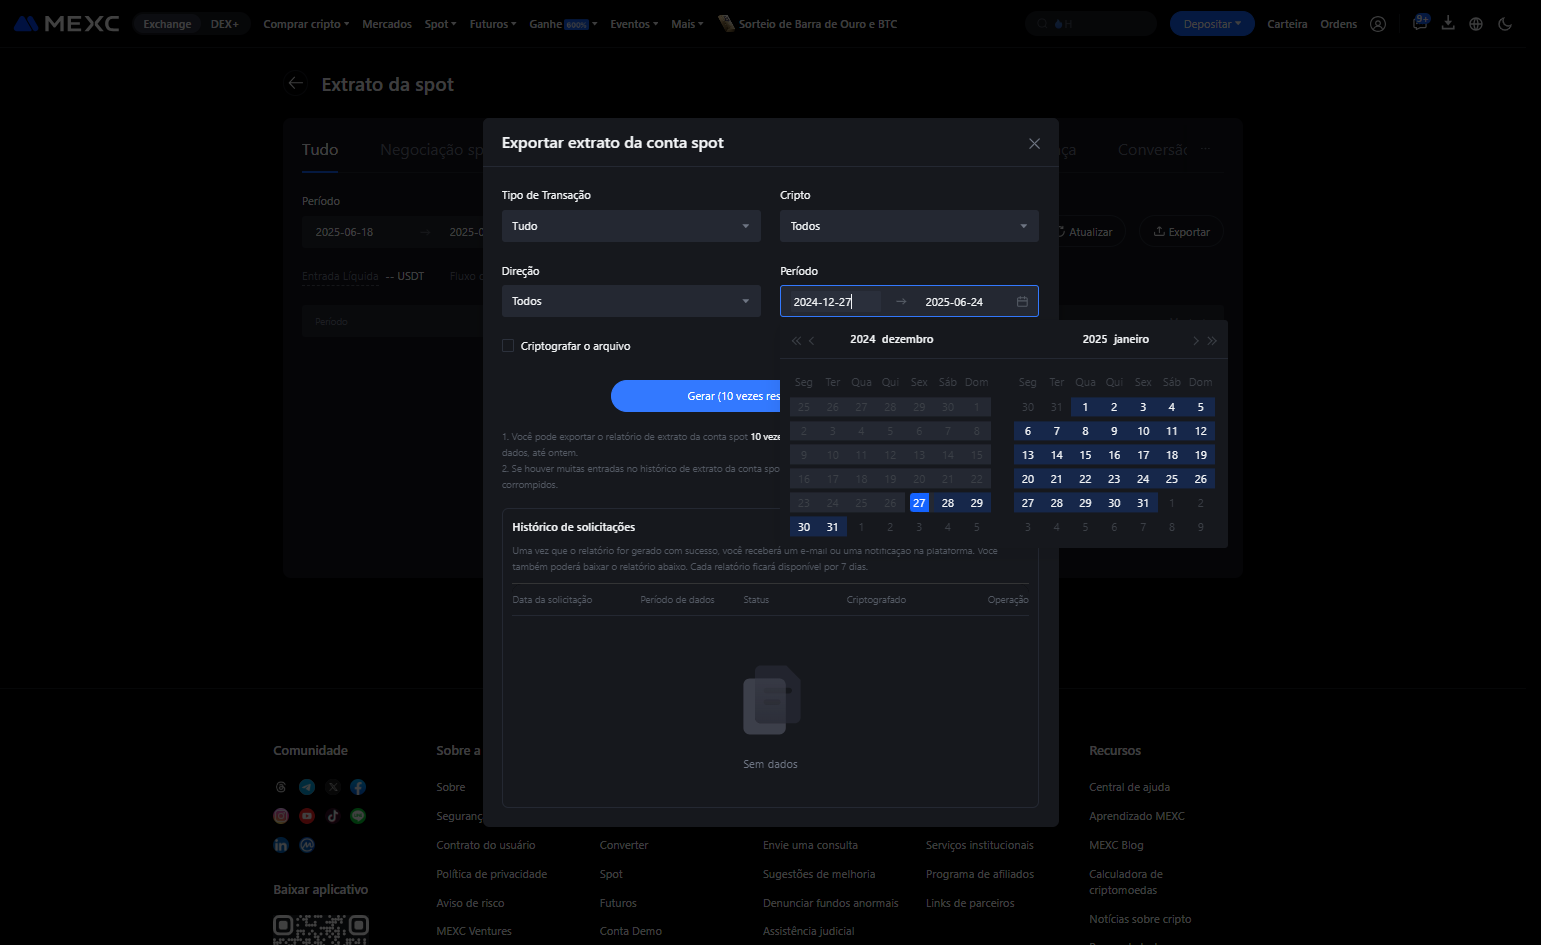Click the dezembro month label in the calendar header
1541x945 pixels.
pyautogui.click(x=908, y=339)
